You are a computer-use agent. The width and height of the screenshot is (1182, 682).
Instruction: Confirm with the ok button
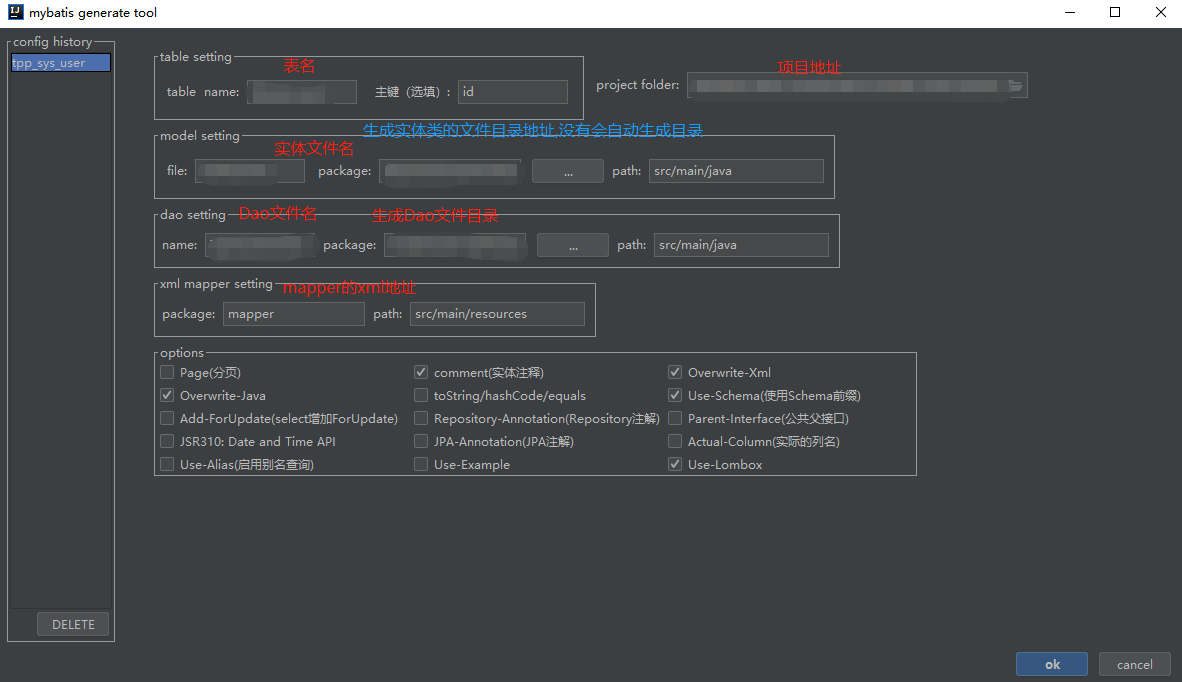pos(1052,664)
